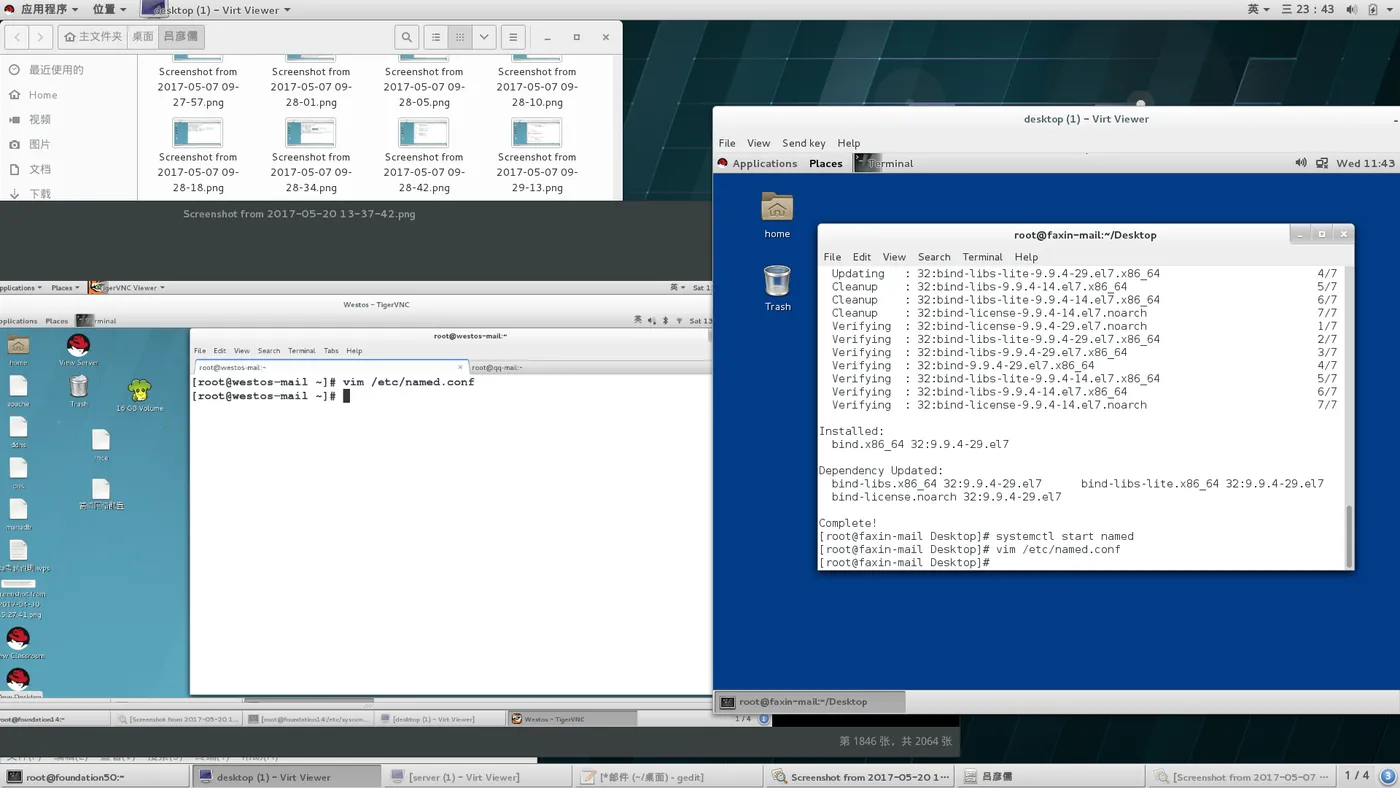The image size is (1400, 788).
Task: Open 位置 menu in top panel
Action: [109, 9]
